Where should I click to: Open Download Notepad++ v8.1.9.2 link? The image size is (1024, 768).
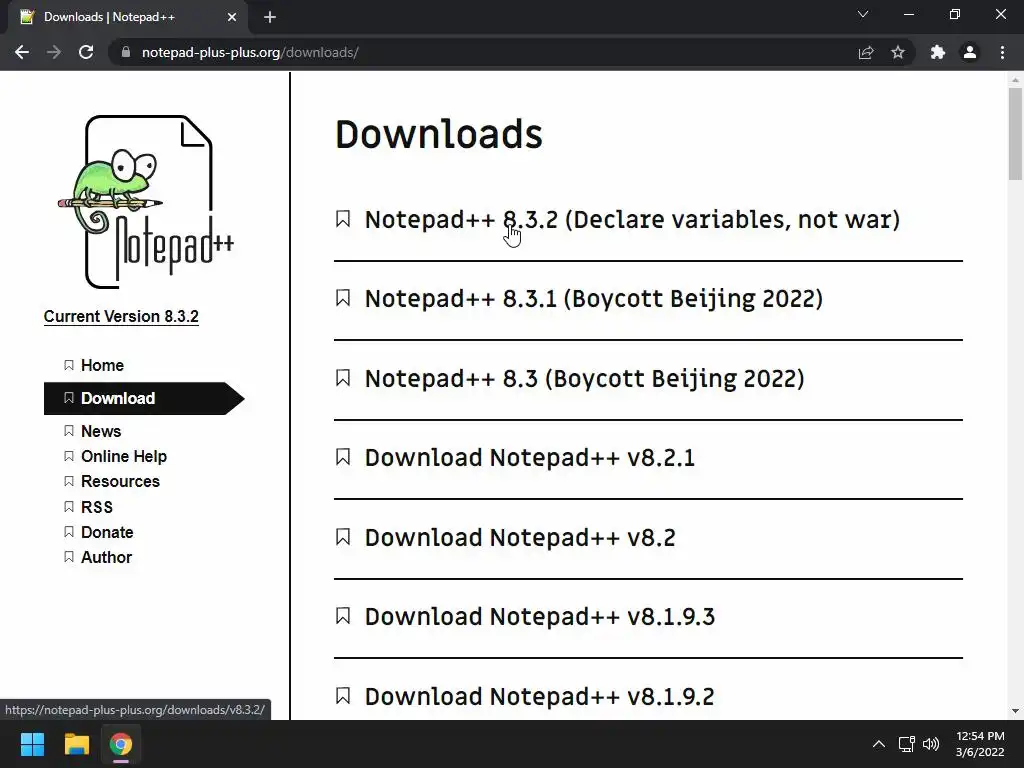(539, 697)
